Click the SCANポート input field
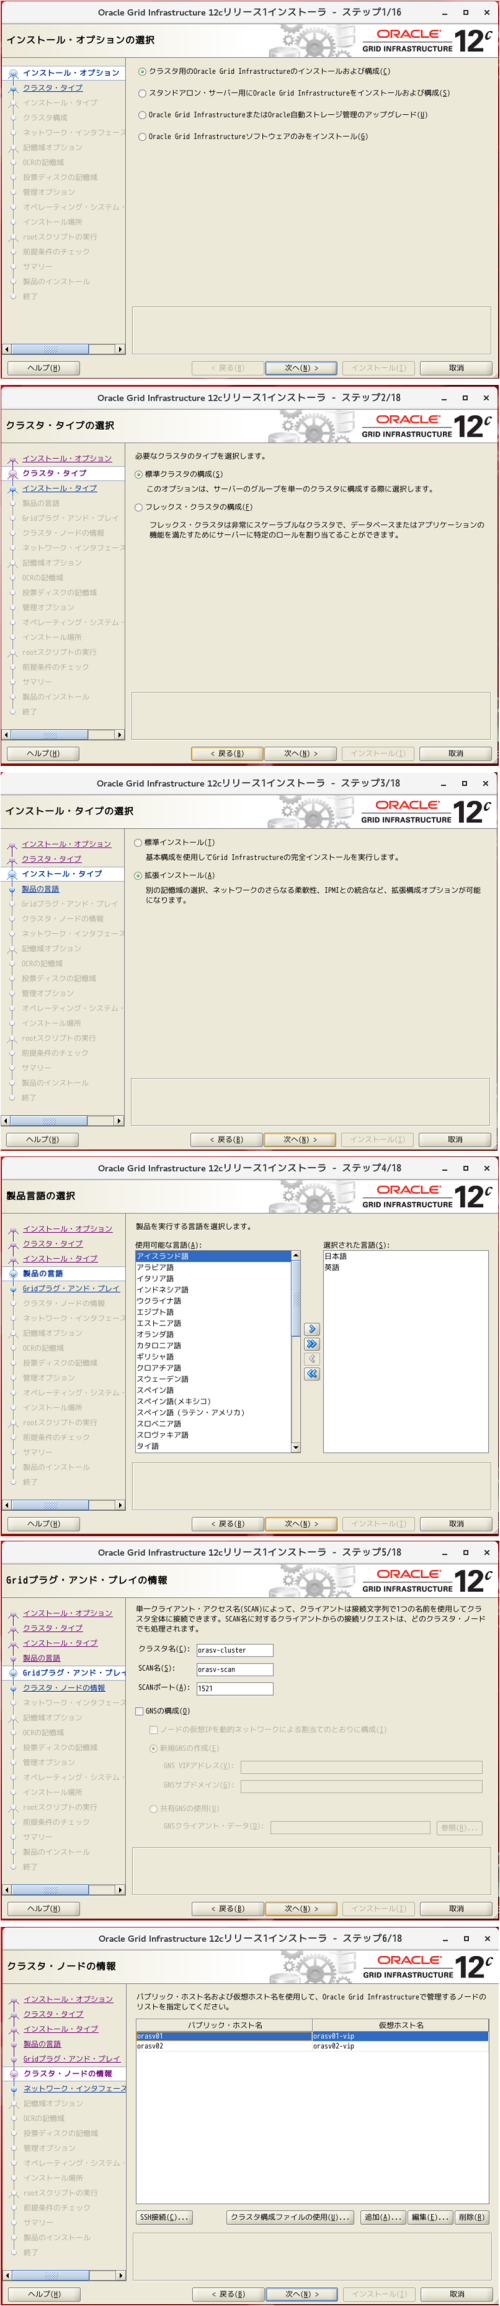The image size is (500, 2306). tap(234, 1688)
